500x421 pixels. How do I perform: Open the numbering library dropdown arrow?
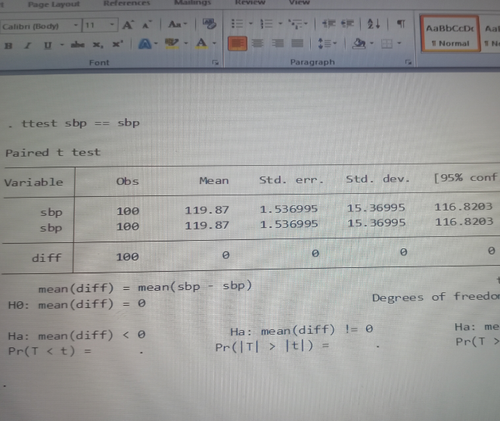pos(280,23)
